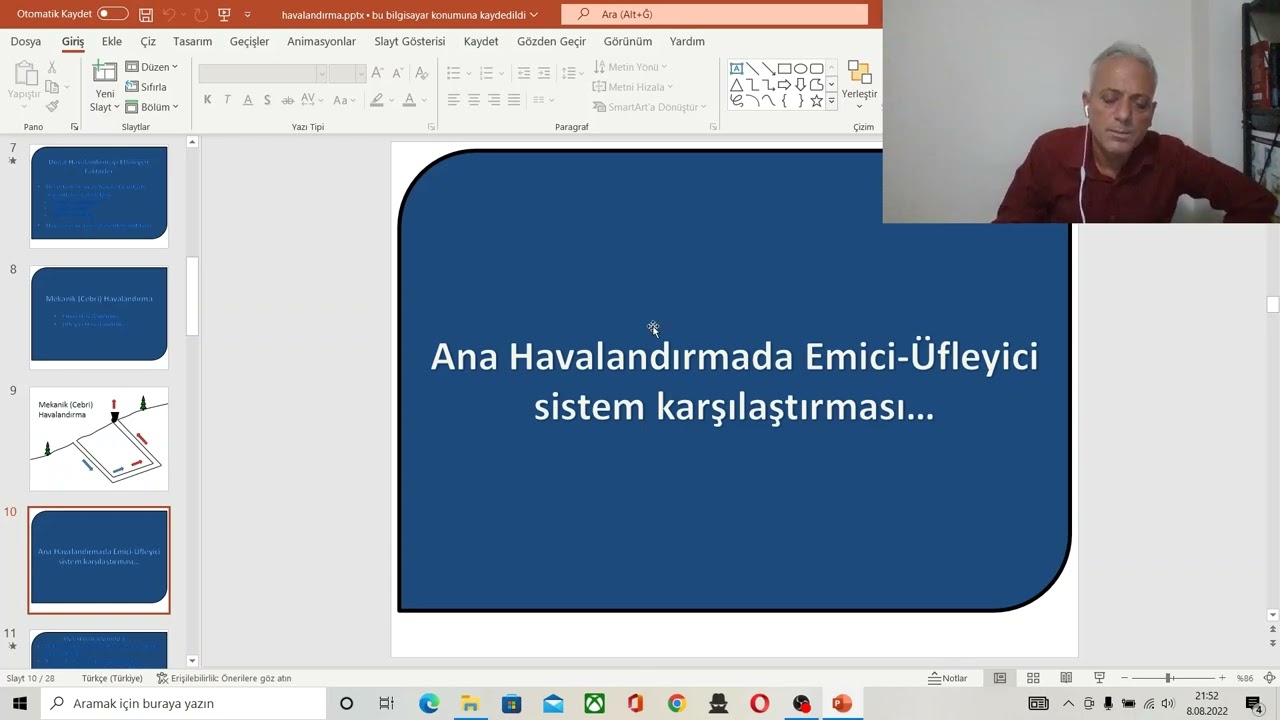This screenshot has width=1280, height=720.
Task: Click the numbered list icon
Action: [489, 73]
